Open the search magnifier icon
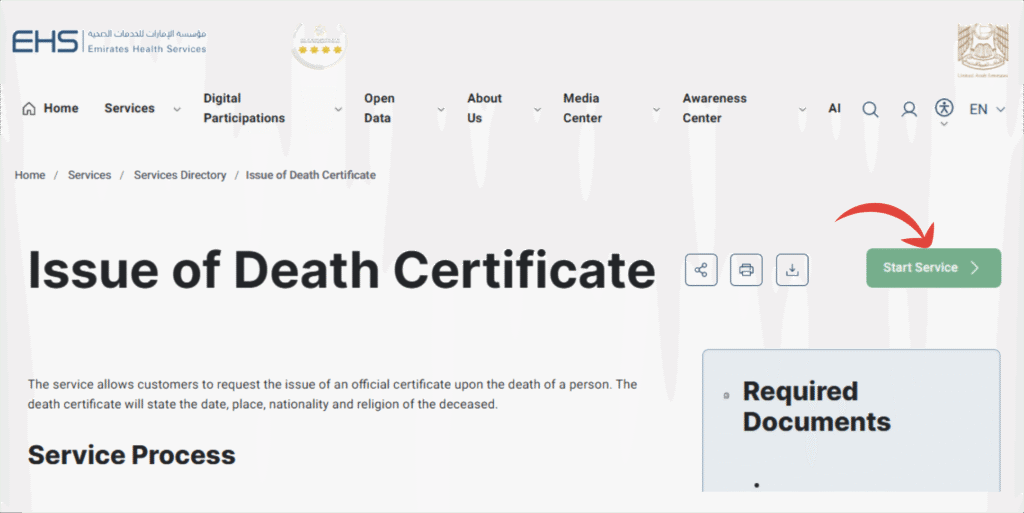This screenshot has height=513, width=1024. point(870,109)
